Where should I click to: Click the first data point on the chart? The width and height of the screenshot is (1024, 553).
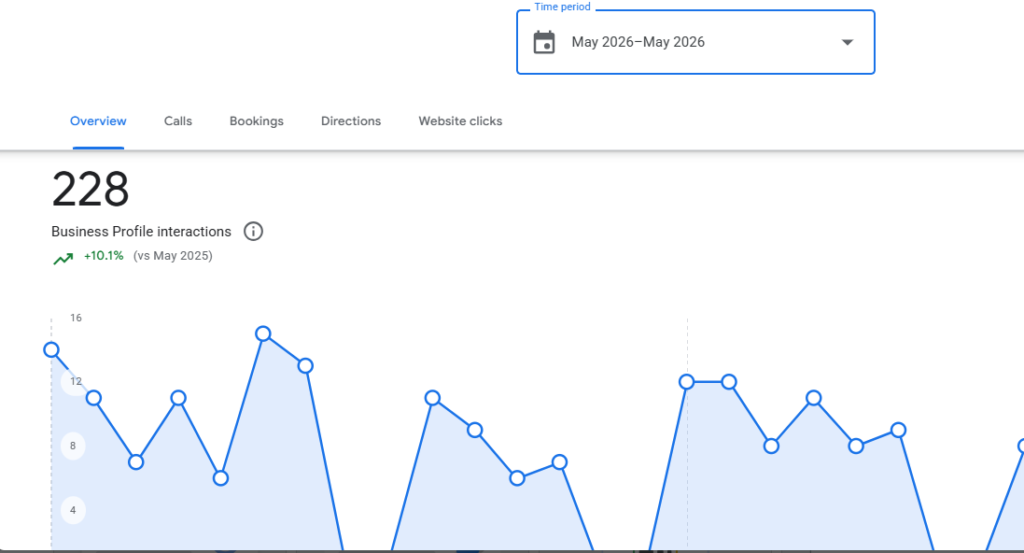tap(52, 350)
